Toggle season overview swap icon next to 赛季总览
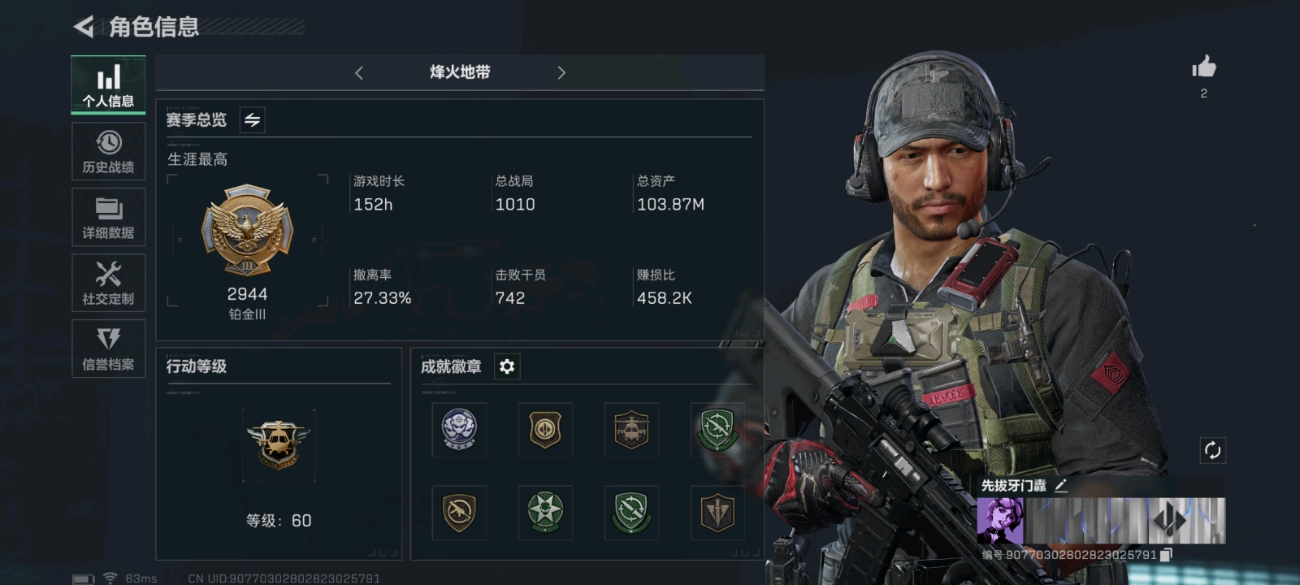1300x585 pixels. (252, 120)
